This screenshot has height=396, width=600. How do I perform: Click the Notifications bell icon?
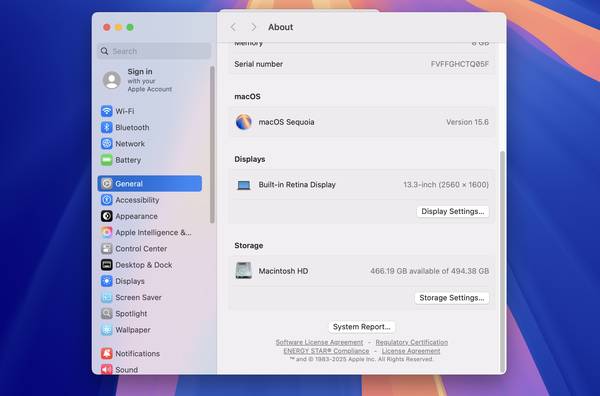point(107,354)
